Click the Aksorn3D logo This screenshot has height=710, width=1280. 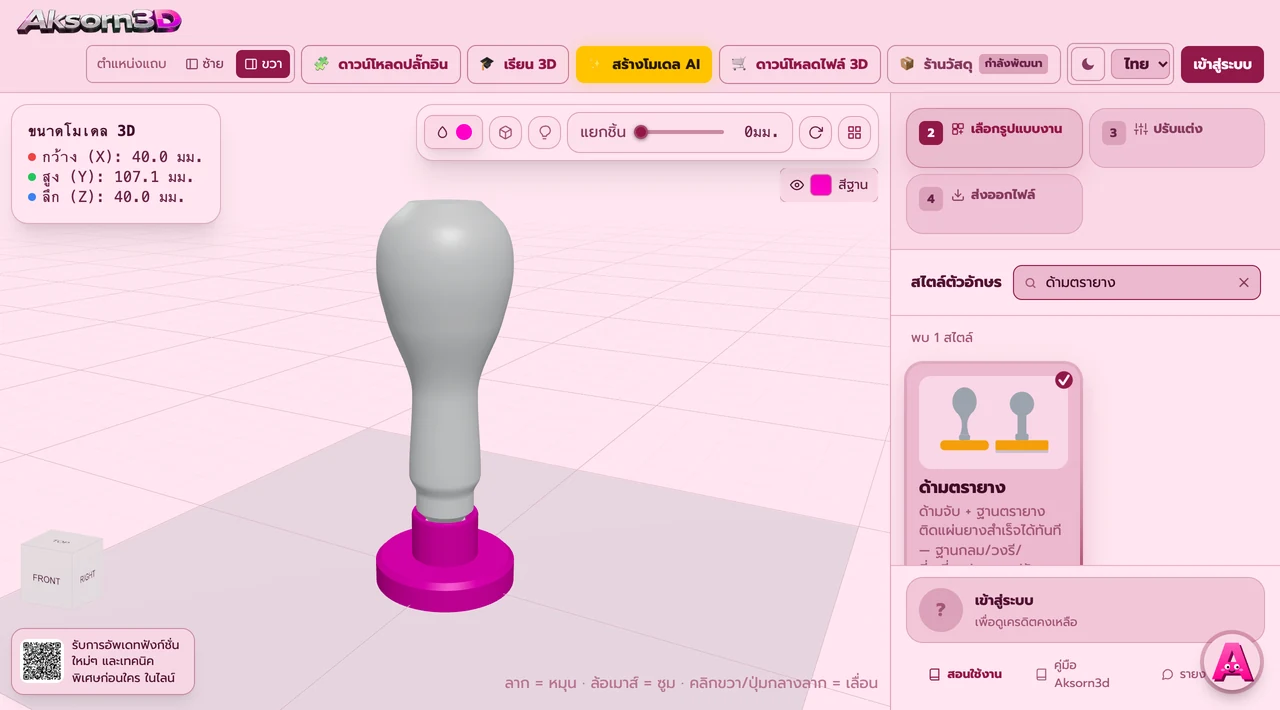[99, 21]
